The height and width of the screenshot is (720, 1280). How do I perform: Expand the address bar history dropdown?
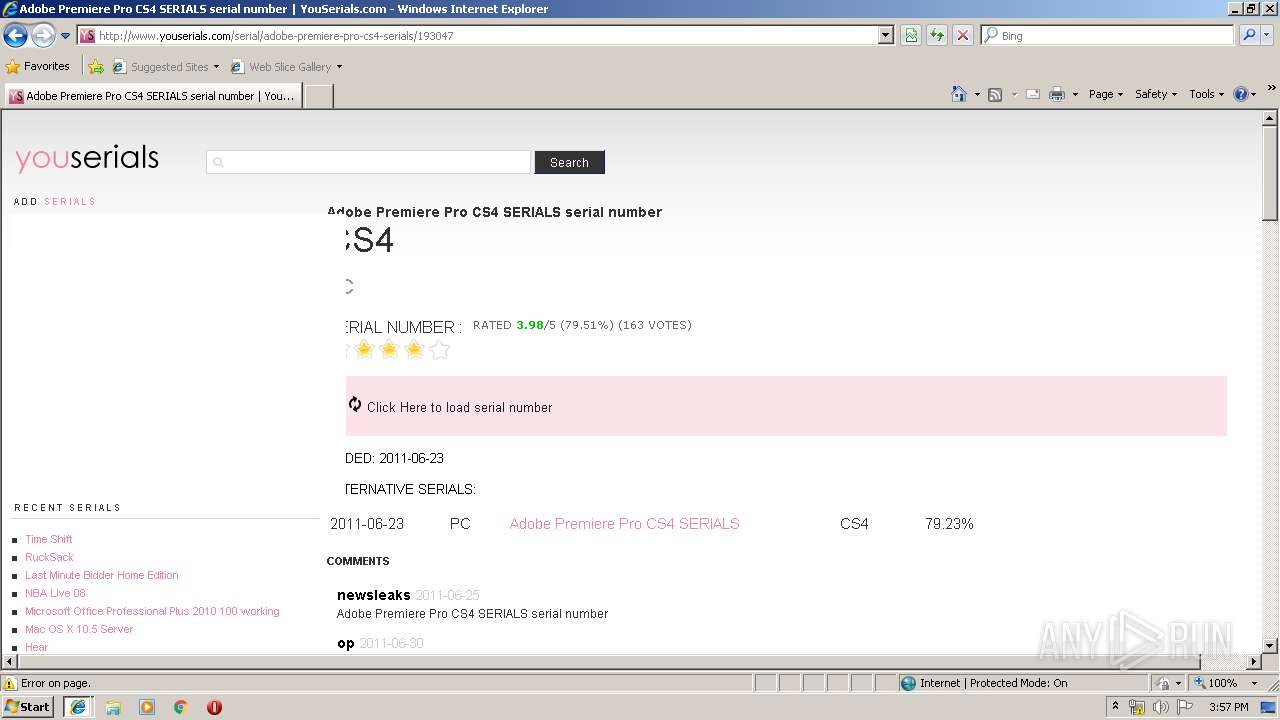pos(886,35)
